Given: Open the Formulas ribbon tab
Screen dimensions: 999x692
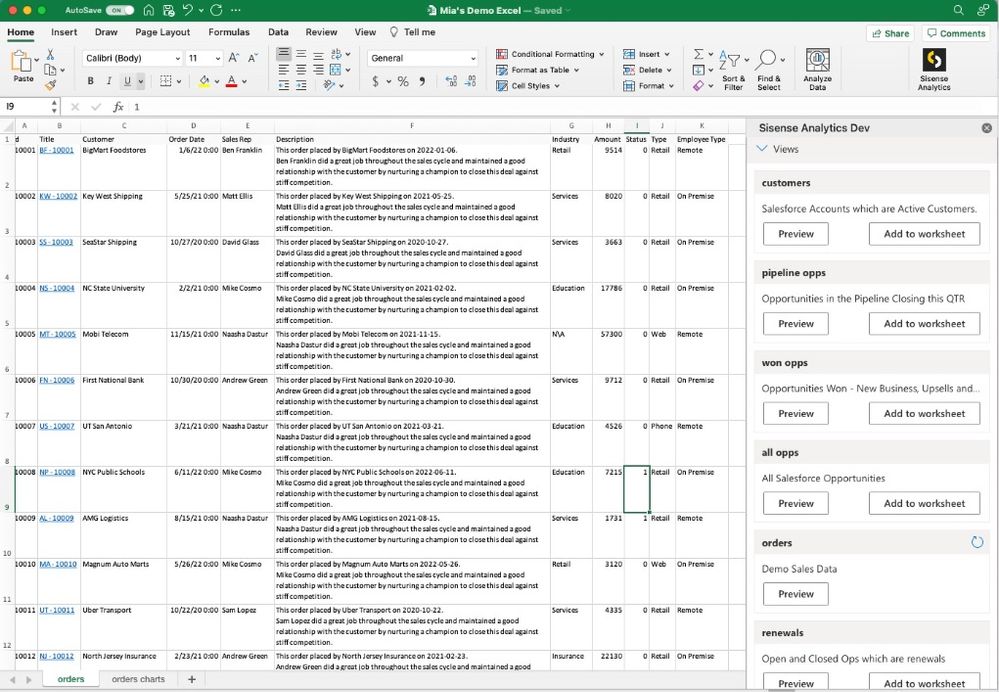Looking at the screenshot, I should (229, 32).
